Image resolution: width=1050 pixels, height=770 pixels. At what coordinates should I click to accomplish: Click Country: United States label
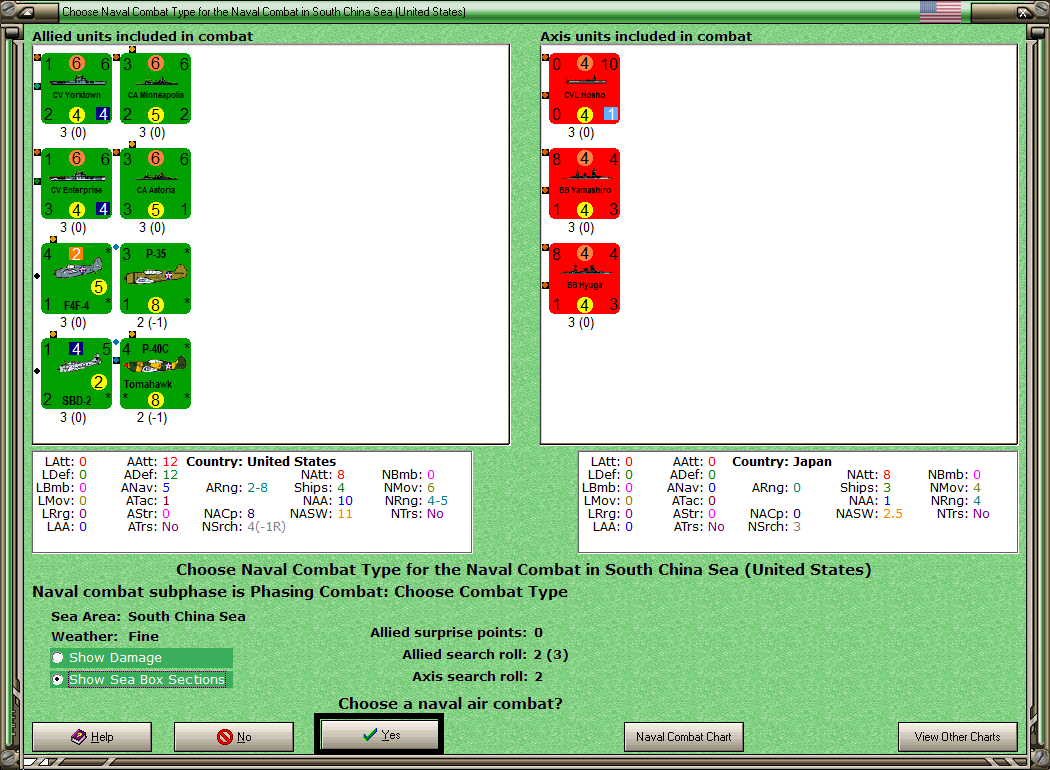261,461
